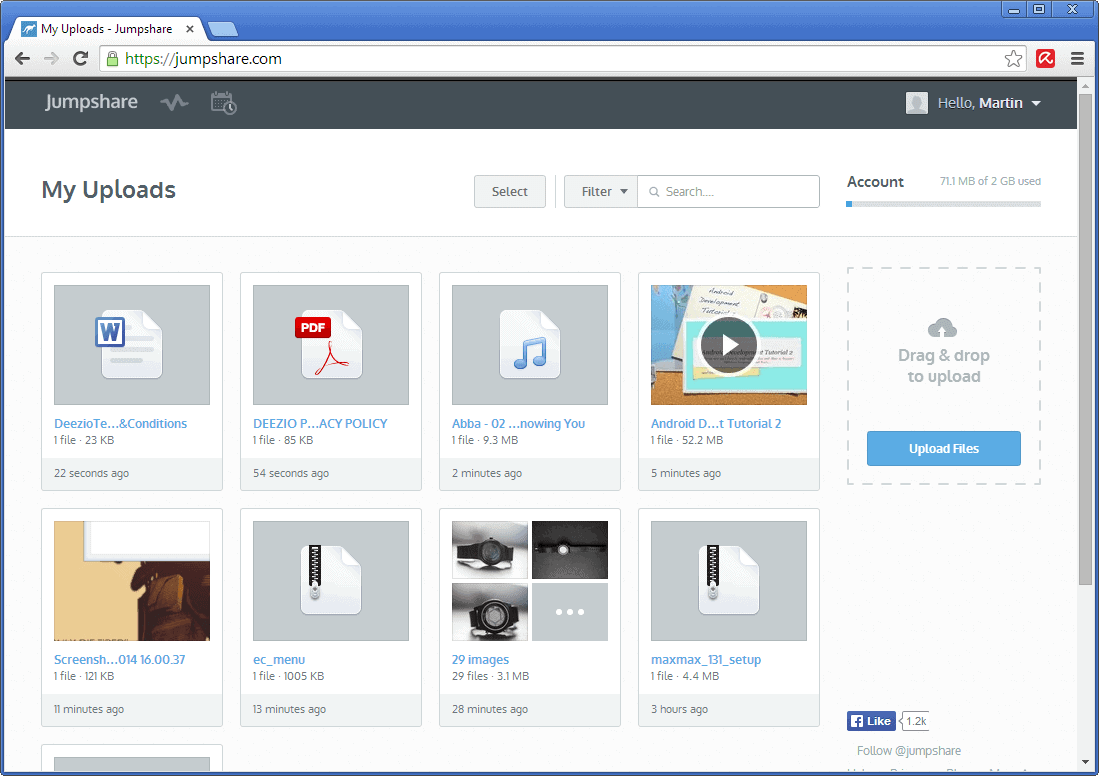
Task: Open the Screensh...014 16.00.37 image thumbnail
Action: [132, 580]
